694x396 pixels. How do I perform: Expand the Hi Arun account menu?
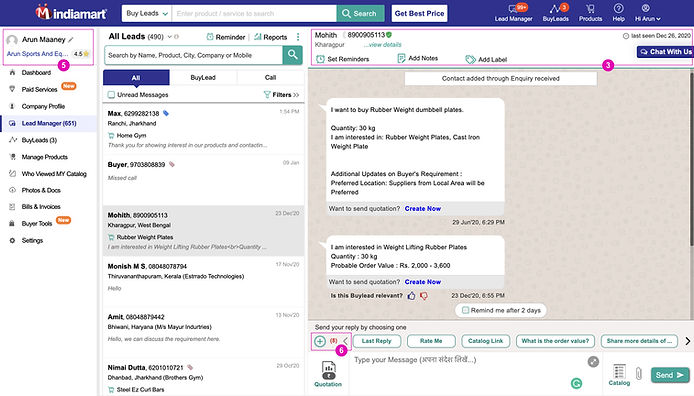click(x=648, y=13)
